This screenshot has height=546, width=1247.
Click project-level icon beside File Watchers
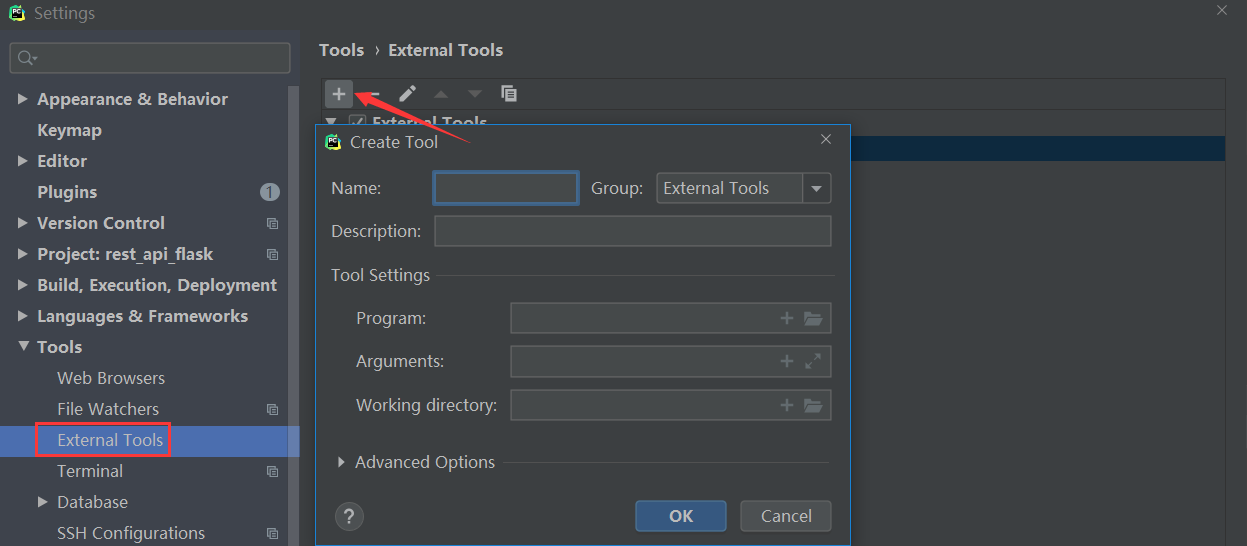click(272, 409)
